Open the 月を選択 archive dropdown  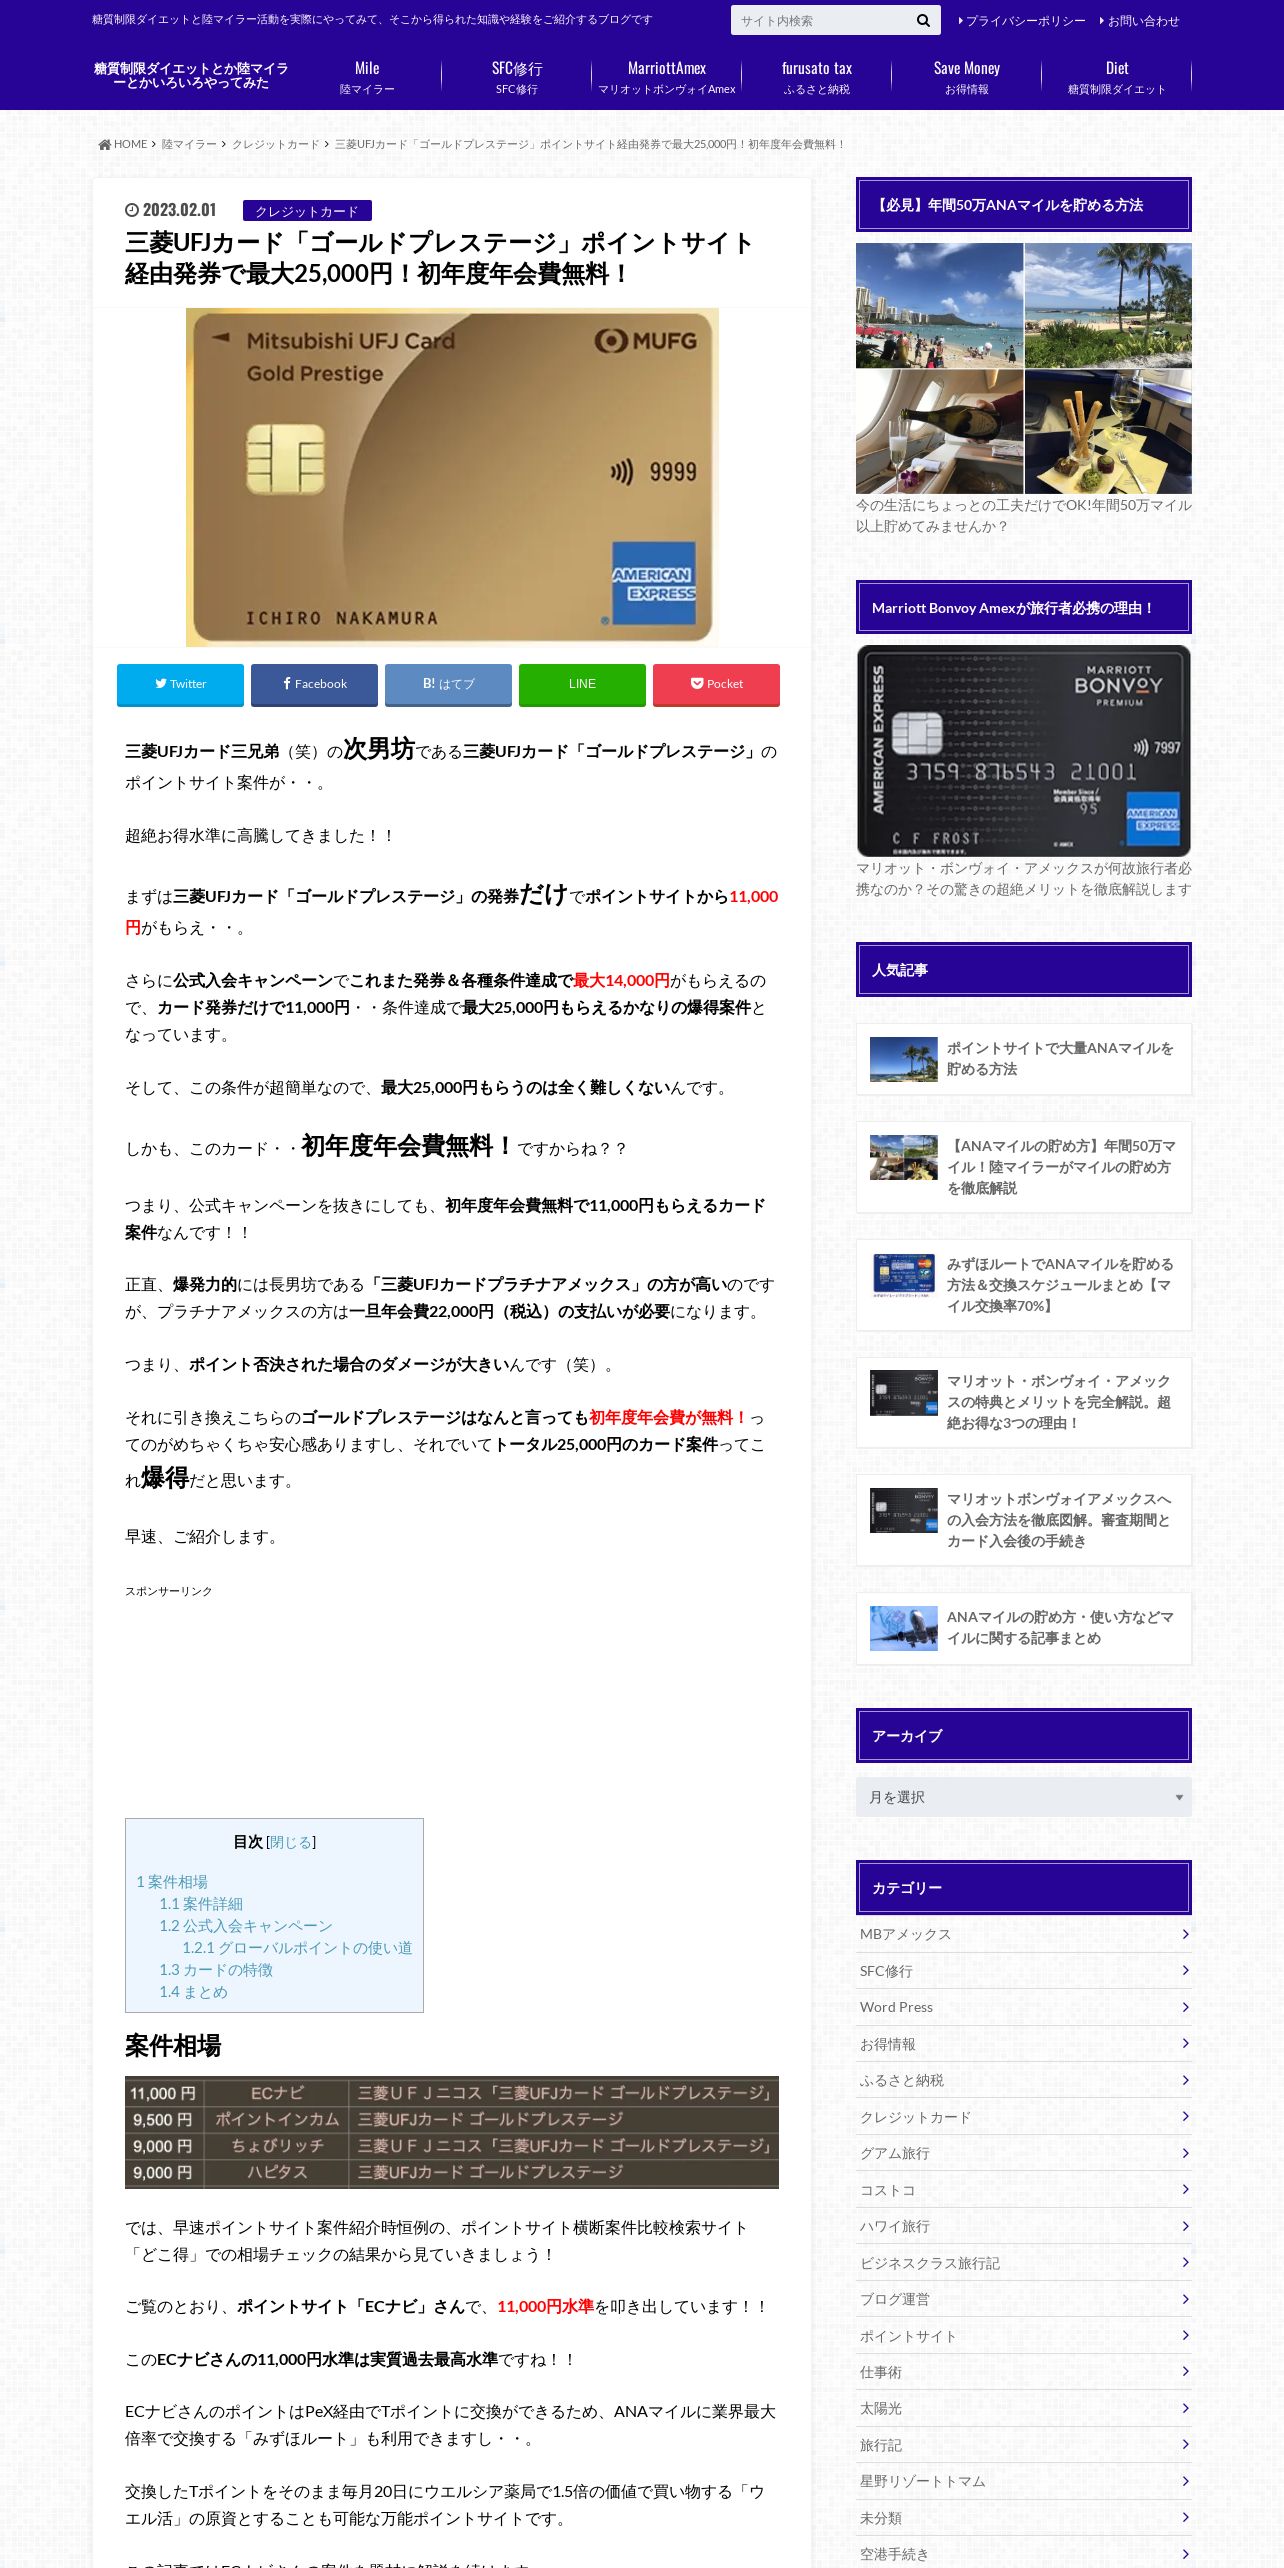(x=1024, y=1797)
